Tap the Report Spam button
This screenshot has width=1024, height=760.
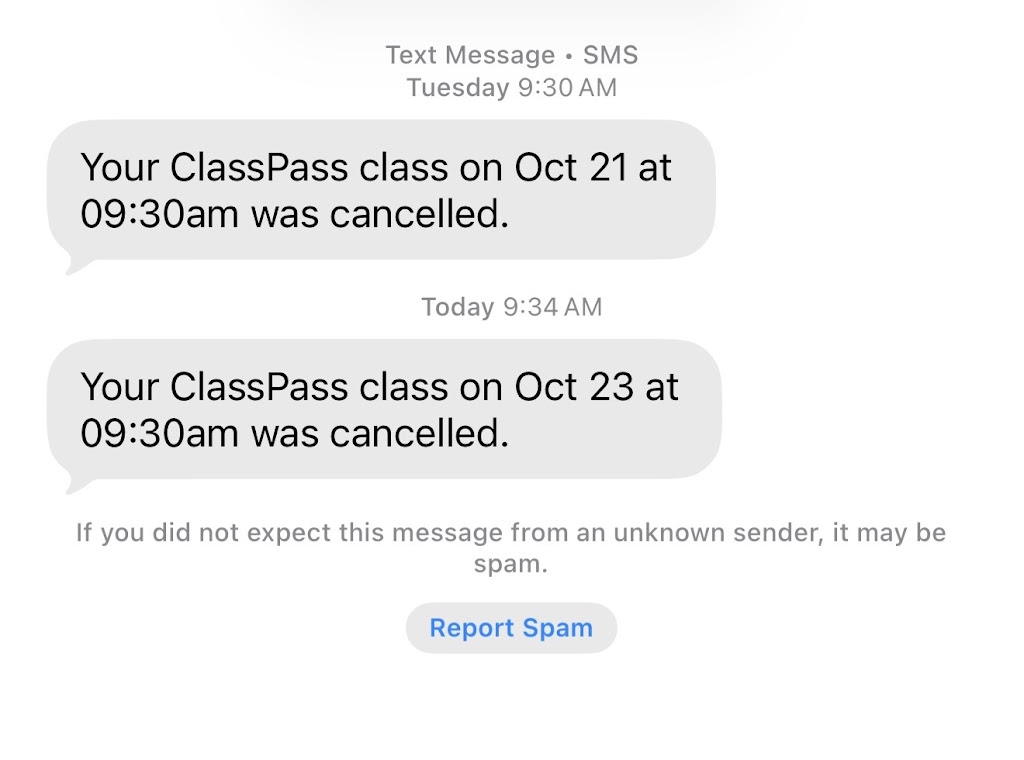tap(511, 628)
